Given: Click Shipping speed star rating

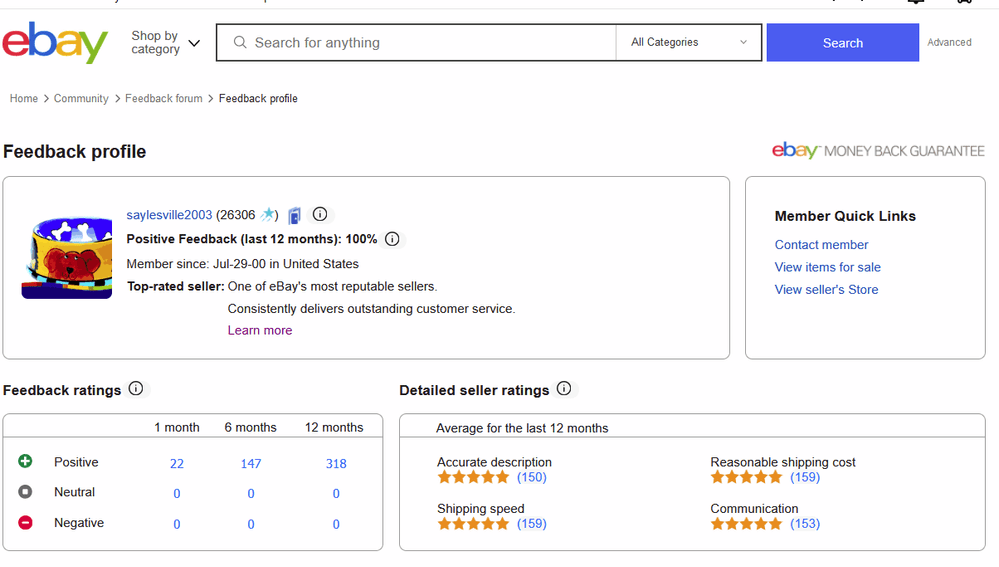Looking at the screenshot, I should click(473, 524).
